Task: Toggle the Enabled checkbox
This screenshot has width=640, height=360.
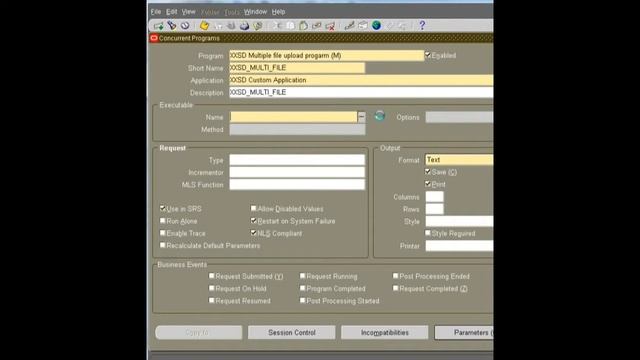Action: pyautogui.click(x=428, y=55)
